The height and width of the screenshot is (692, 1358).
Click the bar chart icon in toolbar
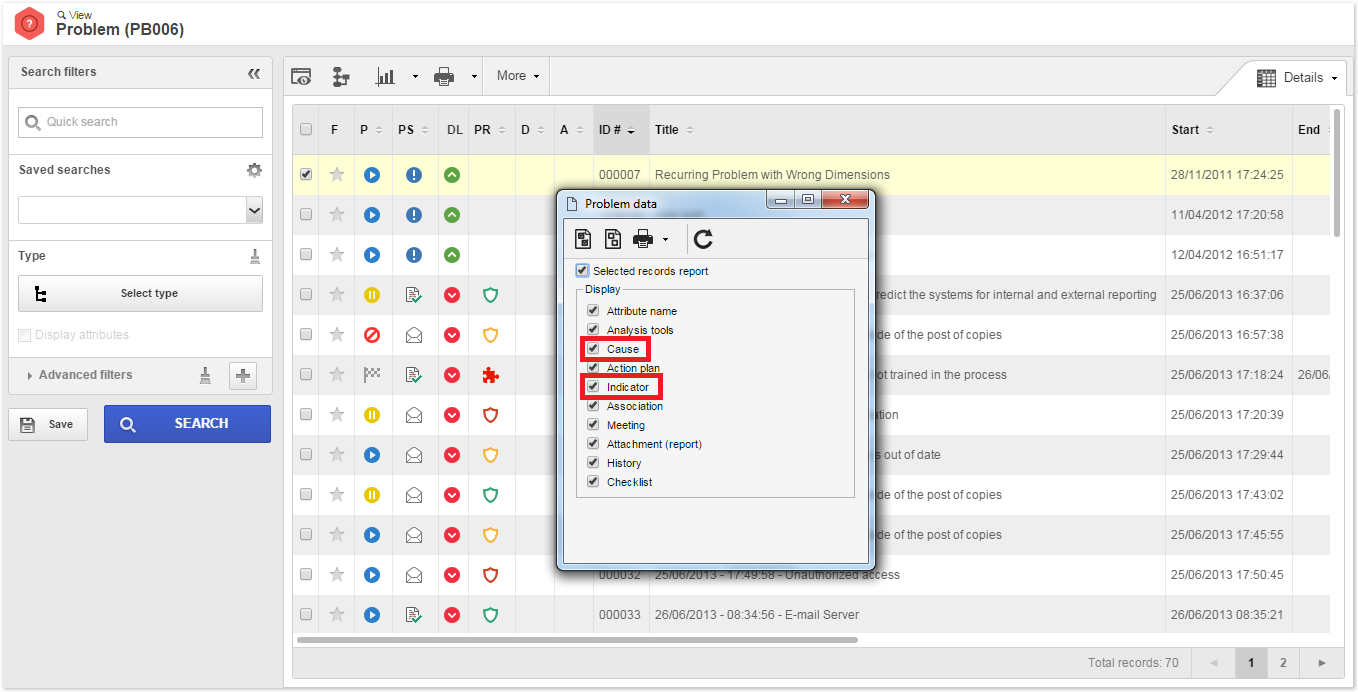385,76
